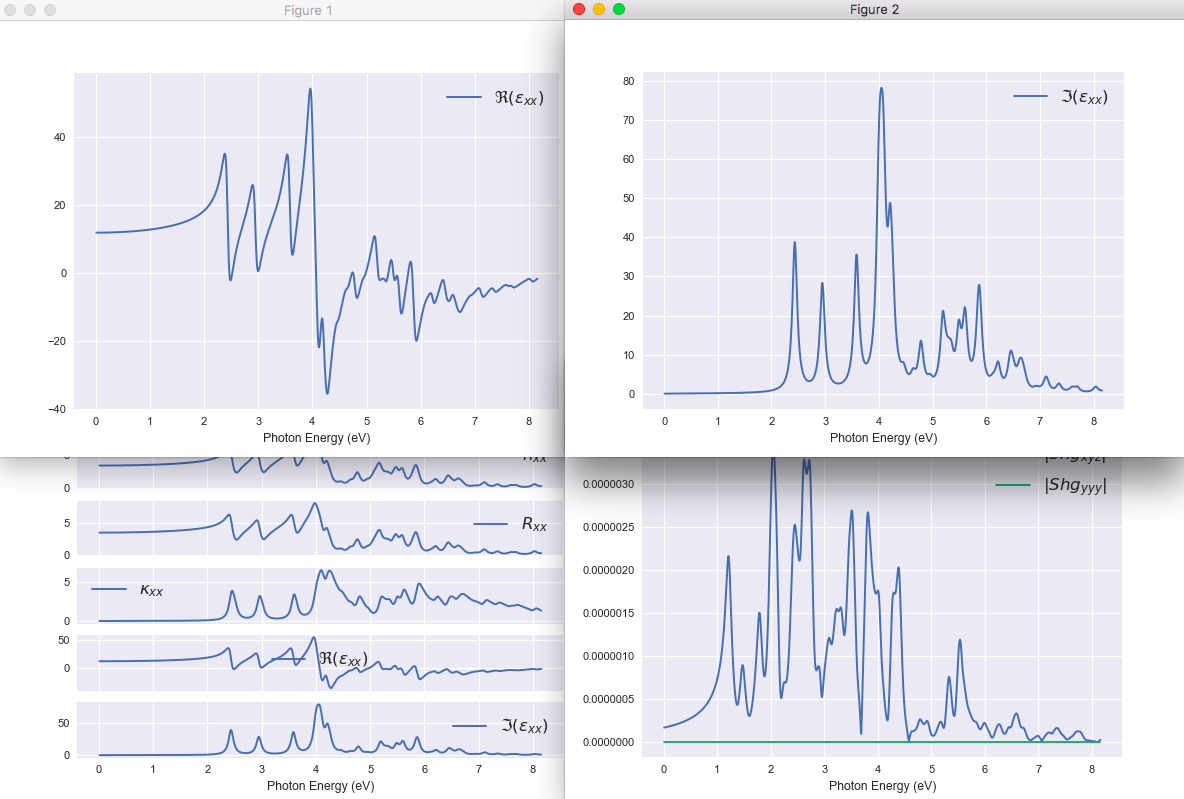Click the blue legend line in Figure 2
The height and width of the screenshot is (799, 1184).
point(1030,96)
